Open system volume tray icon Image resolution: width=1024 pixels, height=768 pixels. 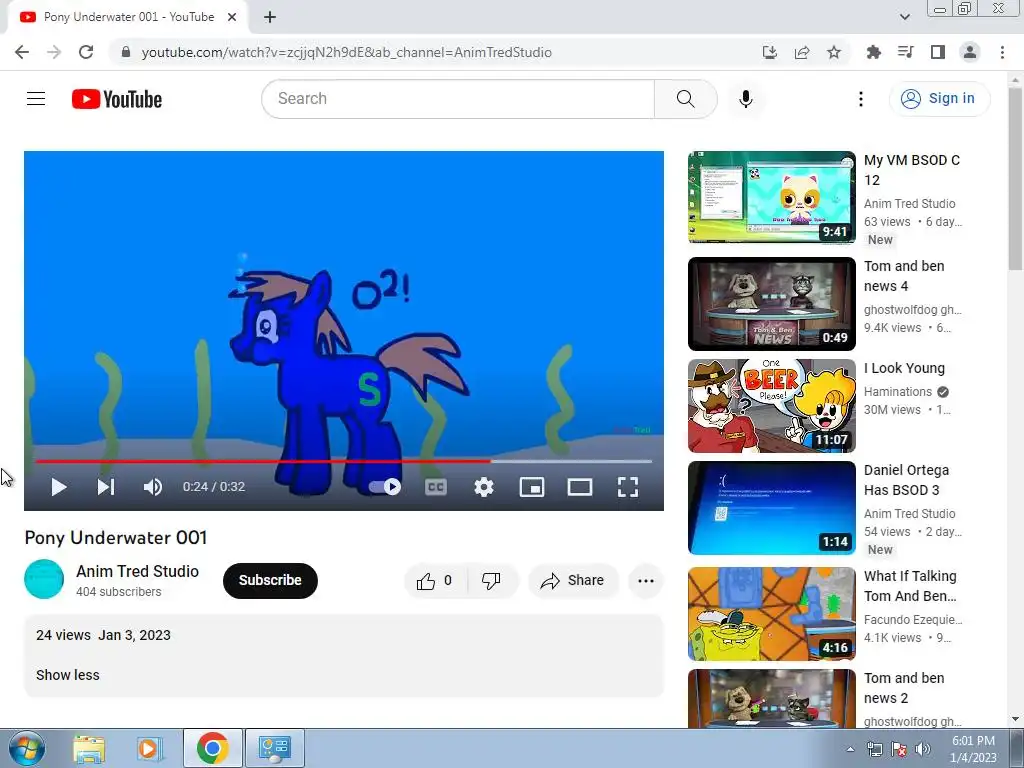tap(923, 749)
